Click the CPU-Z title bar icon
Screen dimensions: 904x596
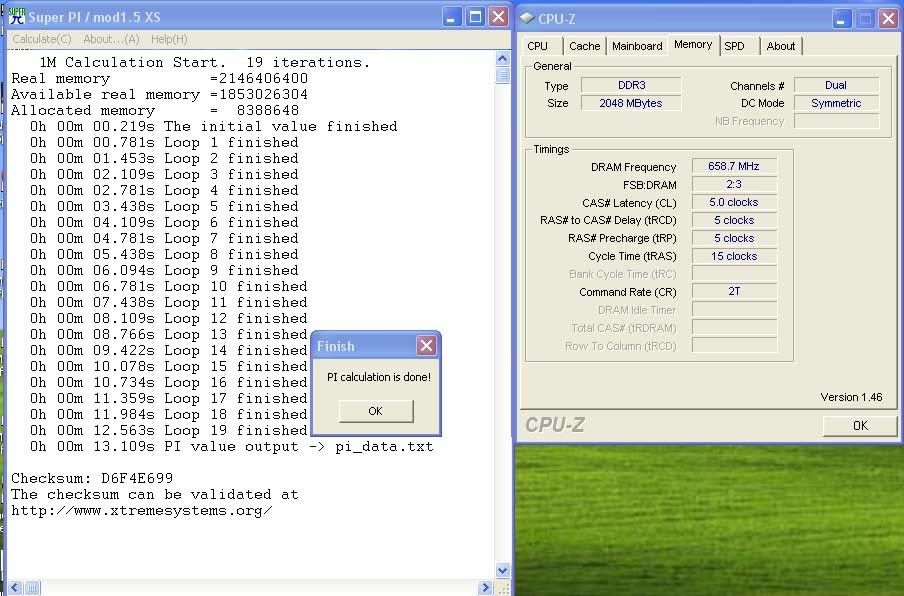pos(527,18)
